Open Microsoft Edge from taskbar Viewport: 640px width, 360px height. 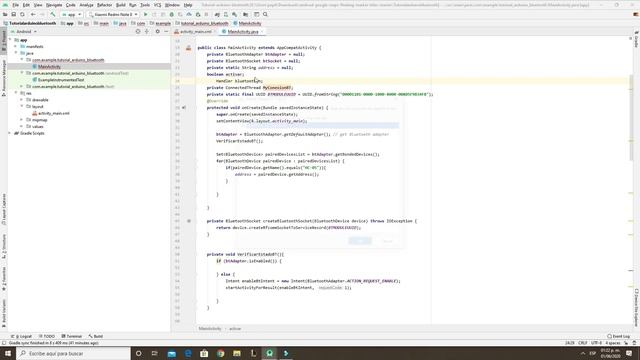[188, 353]
